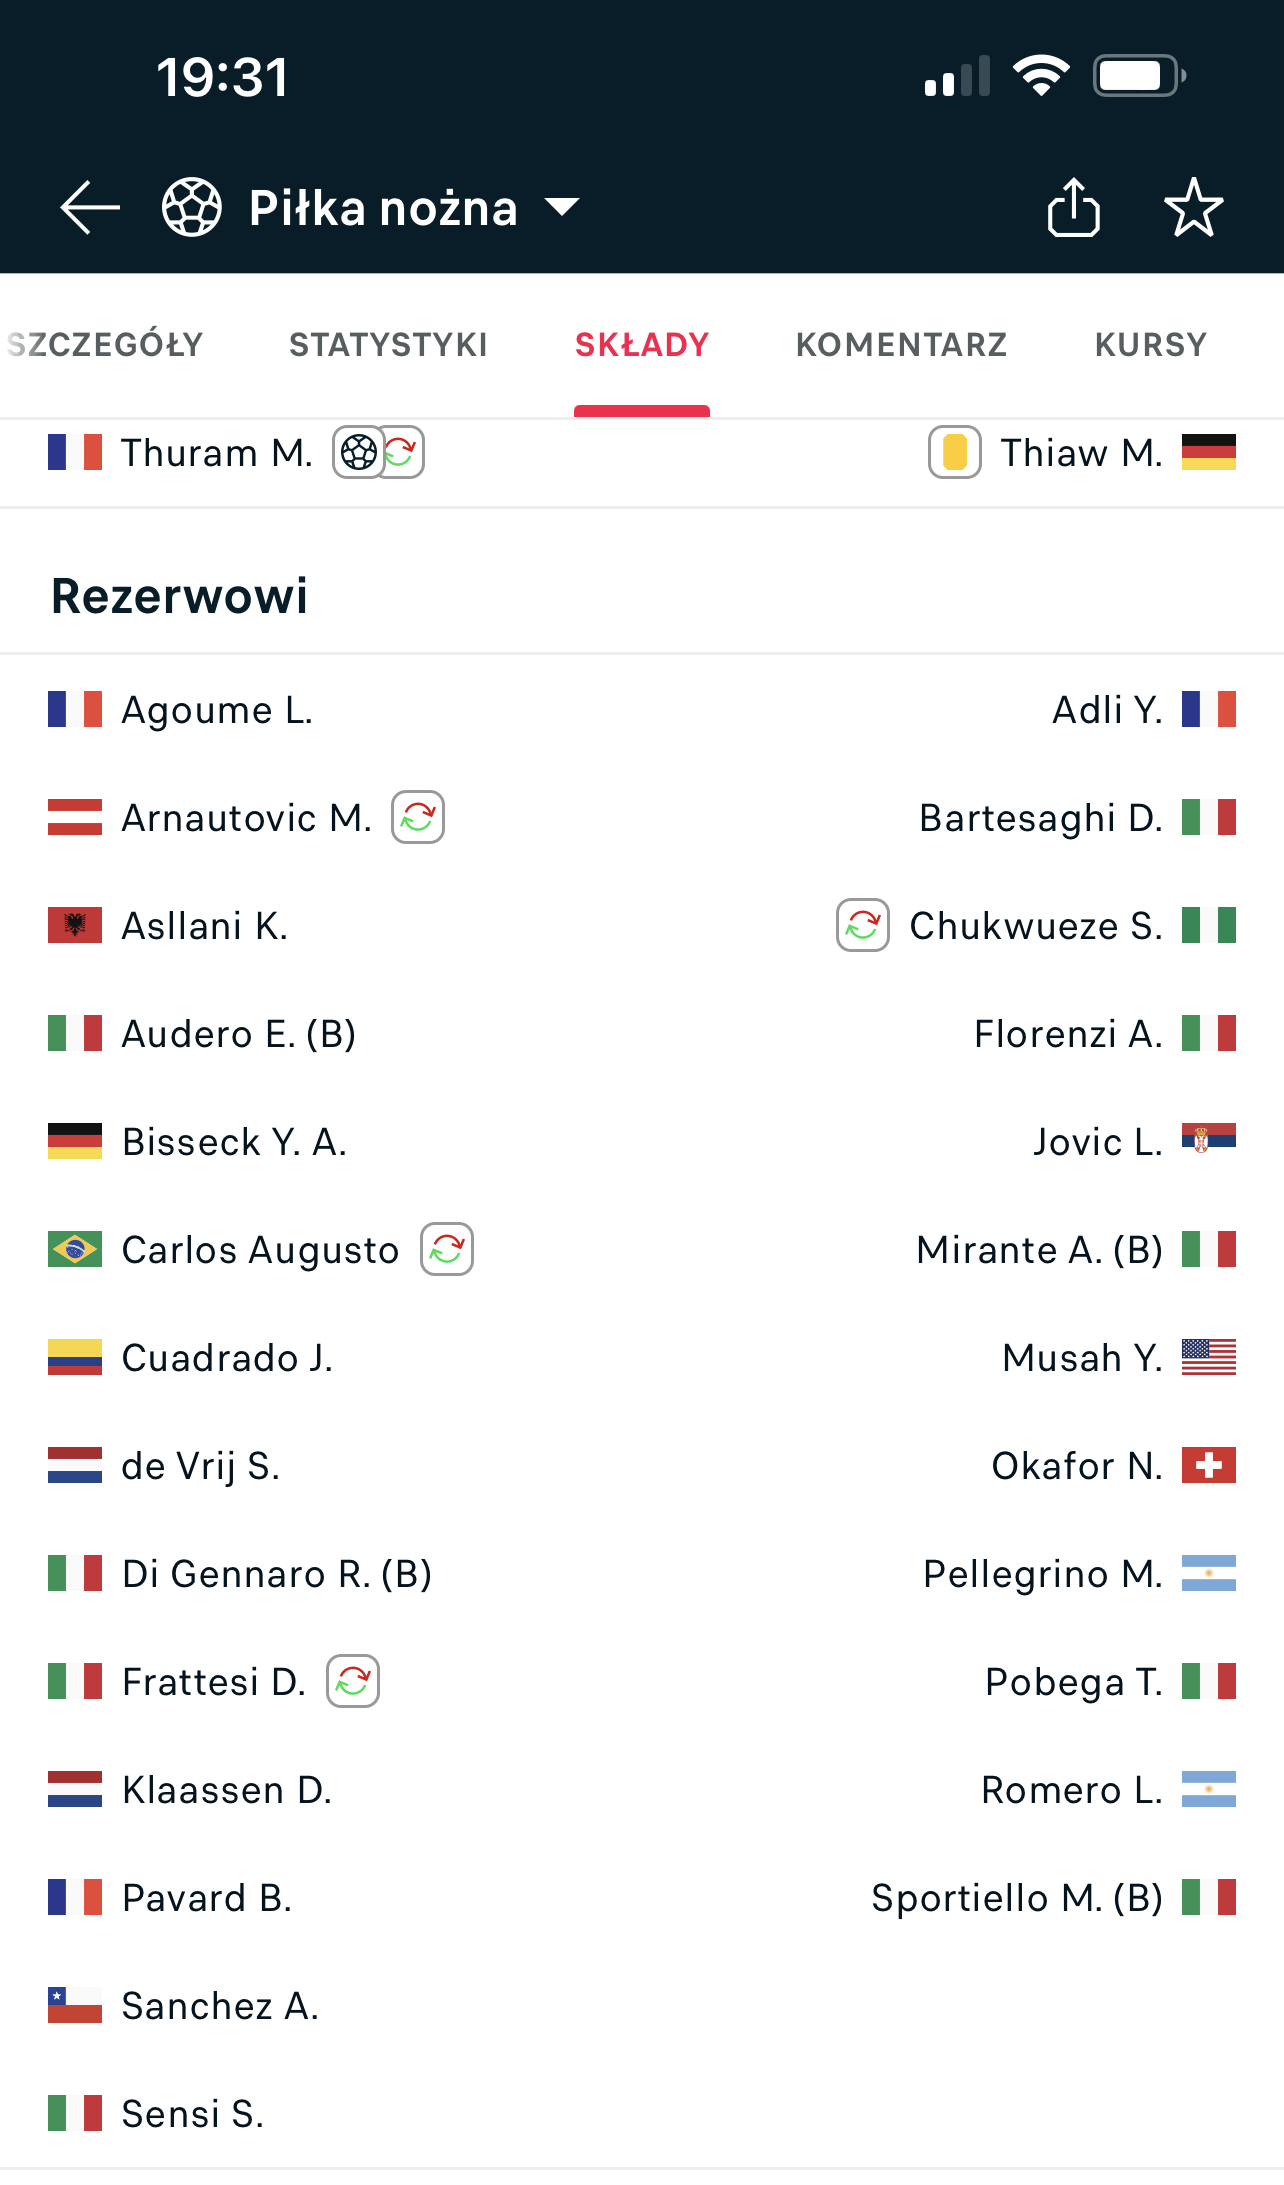
Task: Switch to the Statystyki tab
Action: pos(388,345)
